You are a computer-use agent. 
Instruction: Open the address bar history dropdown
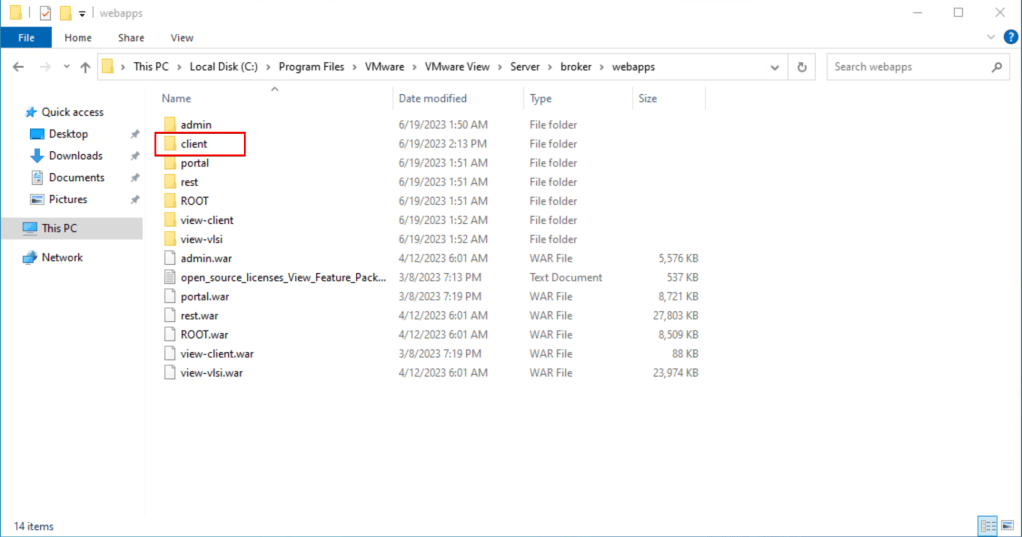click(775, 67)
